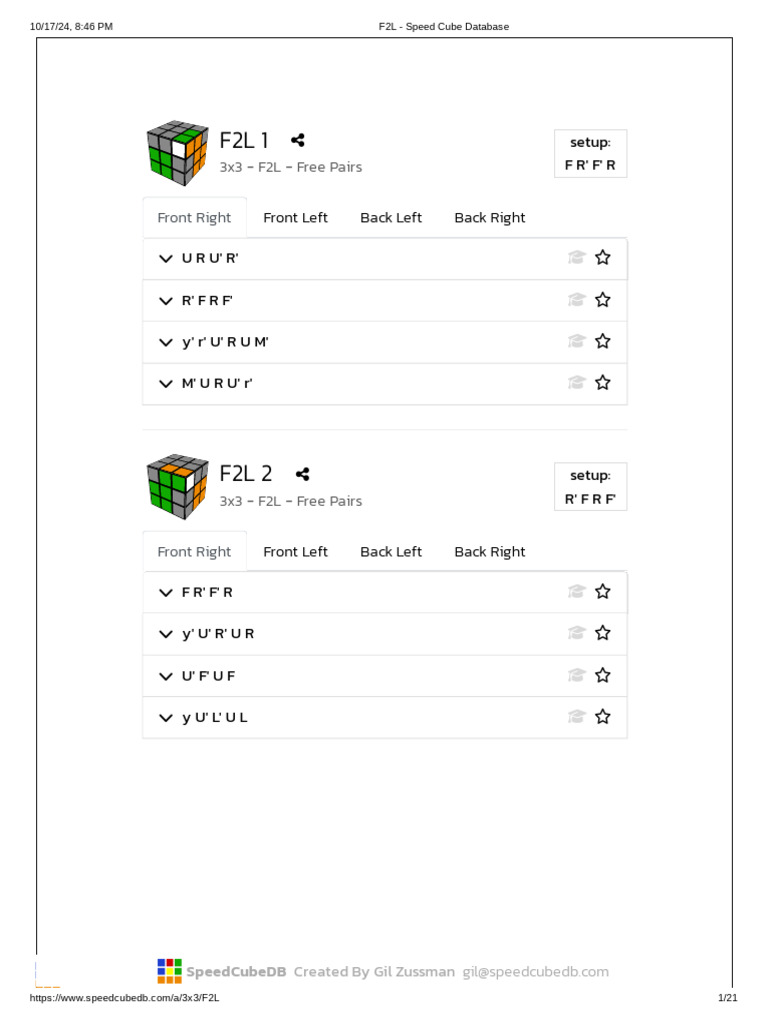Viewport: 768px width, 1024px height.
Task: Click the share icon next to F2L 1
Action: click(x=298, y=141)
